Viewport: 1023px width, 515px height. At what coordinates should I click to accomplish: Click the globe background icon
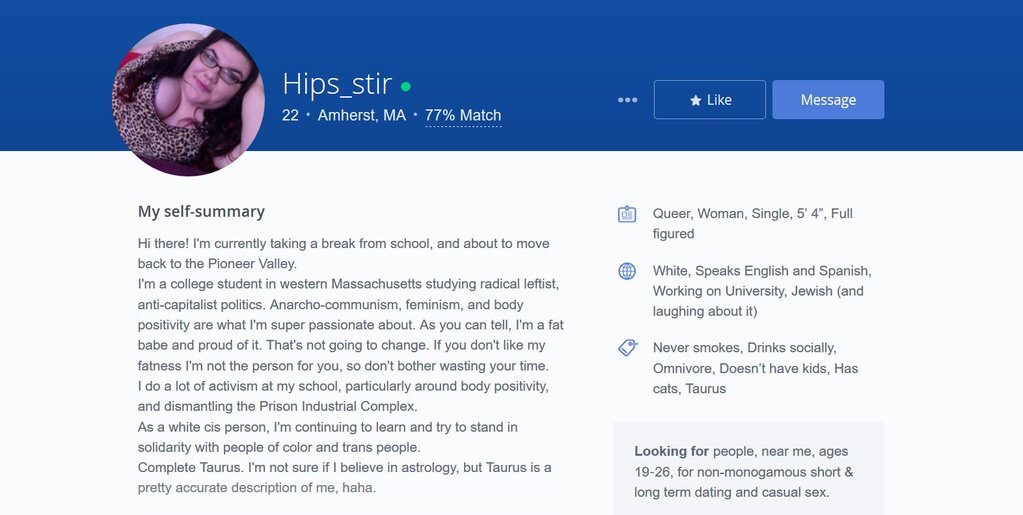(x=627, y=271)
